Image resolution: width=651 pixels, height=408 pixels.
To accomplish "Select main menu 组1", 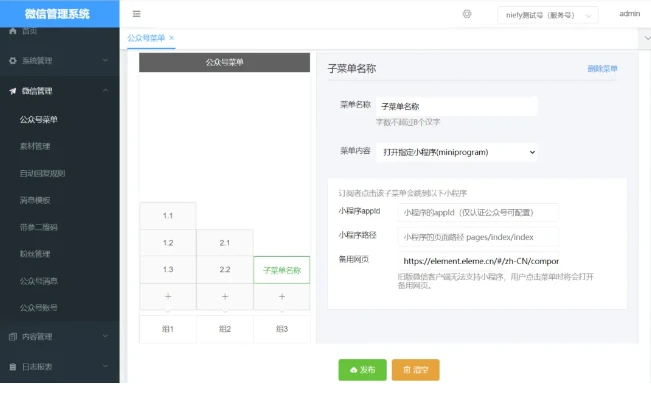I will click(x=168, y=329).
